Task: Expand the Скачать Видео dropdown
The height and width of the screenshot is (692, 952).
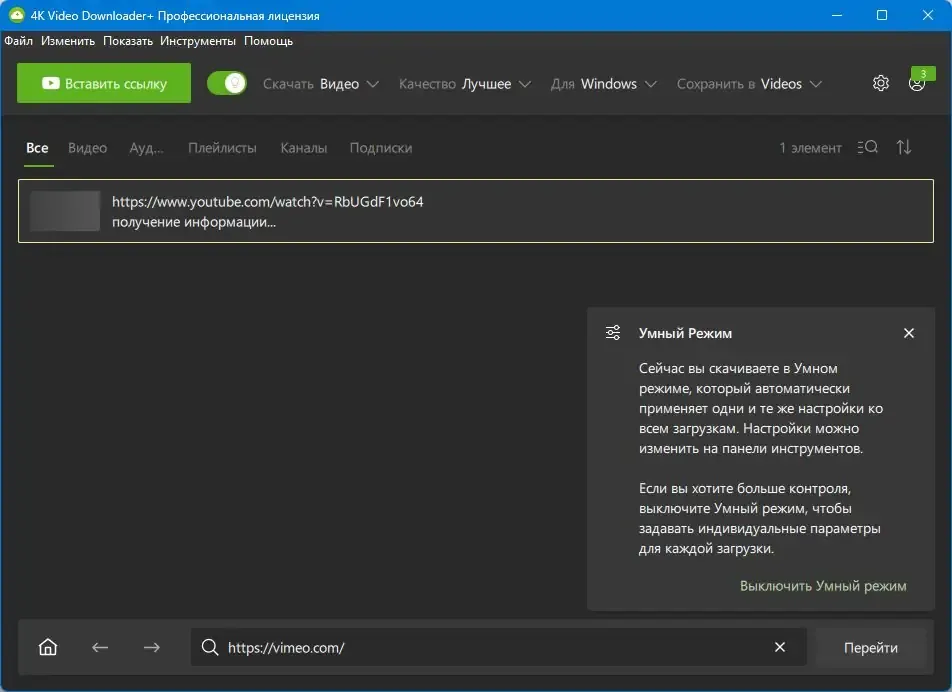Action: [x=321, y=84]
